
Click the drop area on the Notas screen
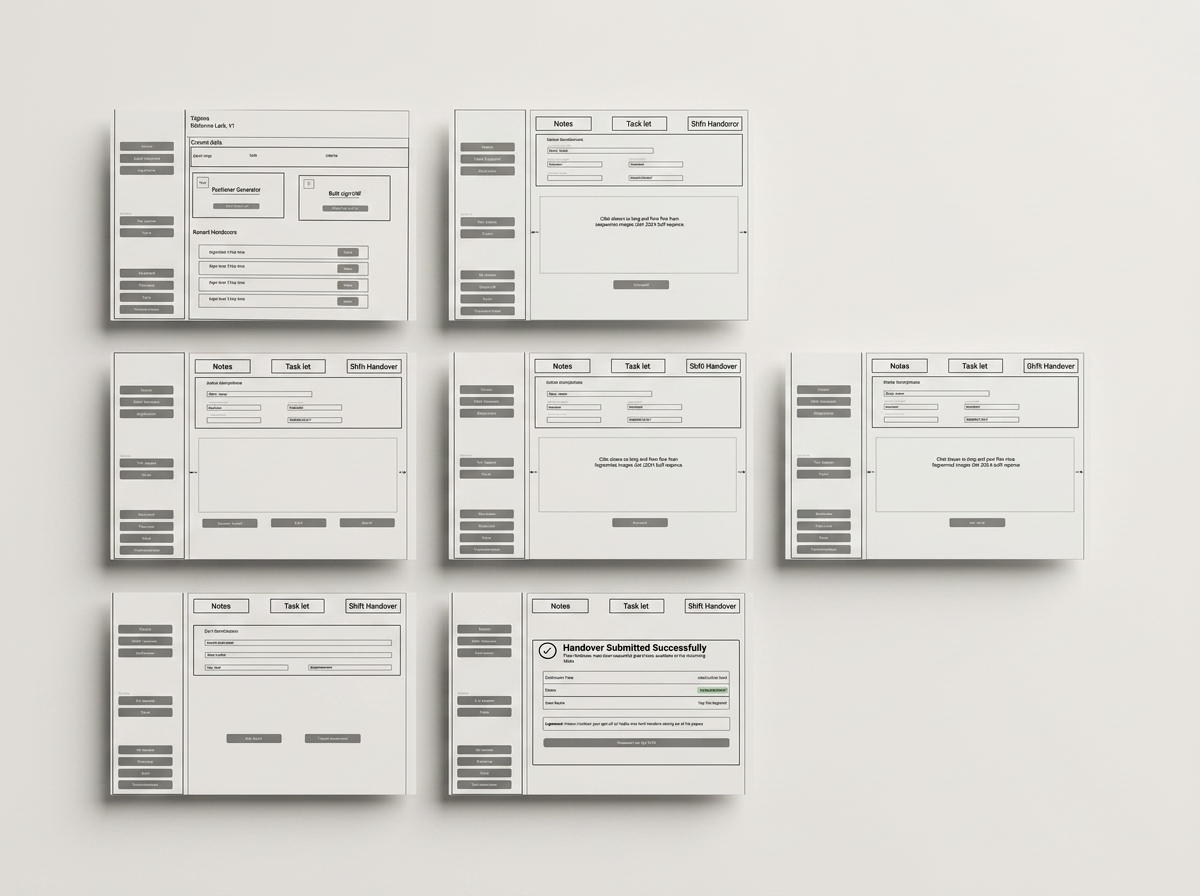(x=975, y=474)
